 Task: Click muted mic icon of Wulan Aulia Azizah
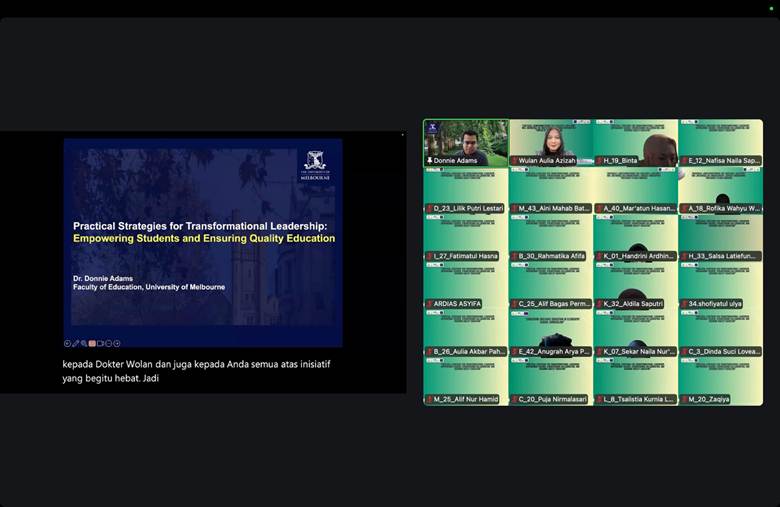coord(514,160)
